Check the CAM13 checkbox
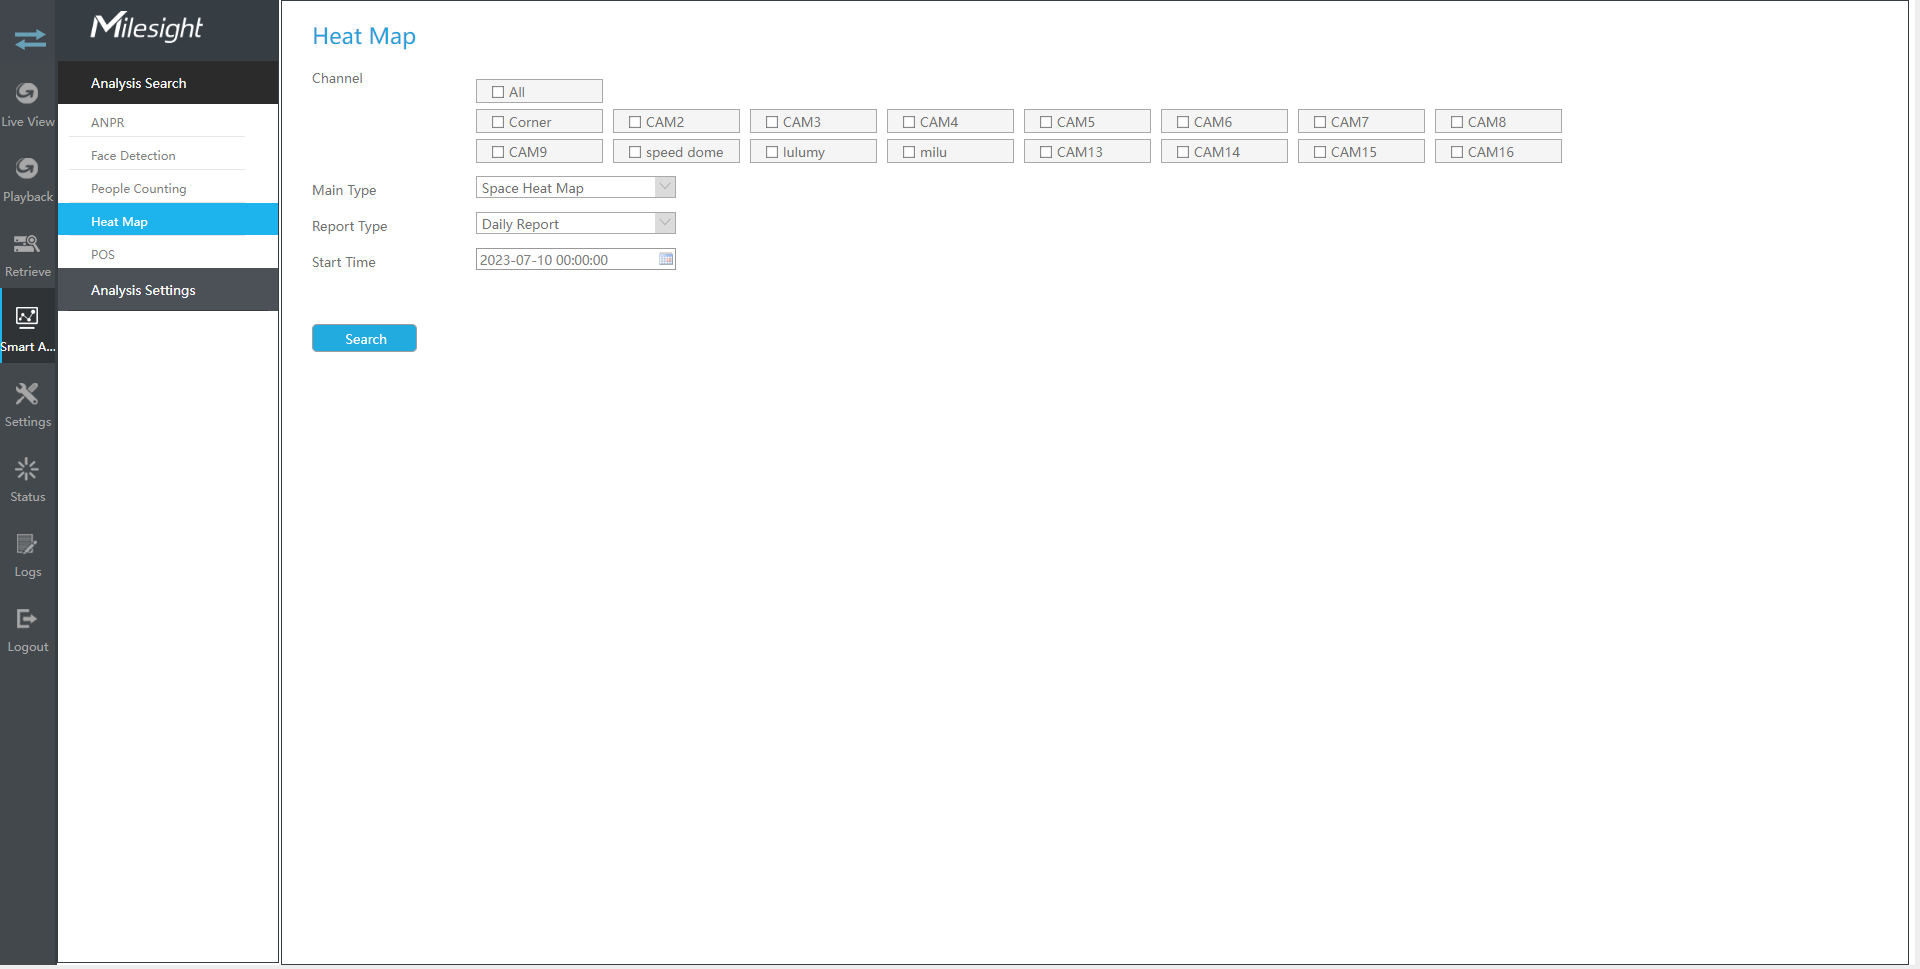Image resolution: width=1920 pixels, height=969 pixels. click(1046, 152)
